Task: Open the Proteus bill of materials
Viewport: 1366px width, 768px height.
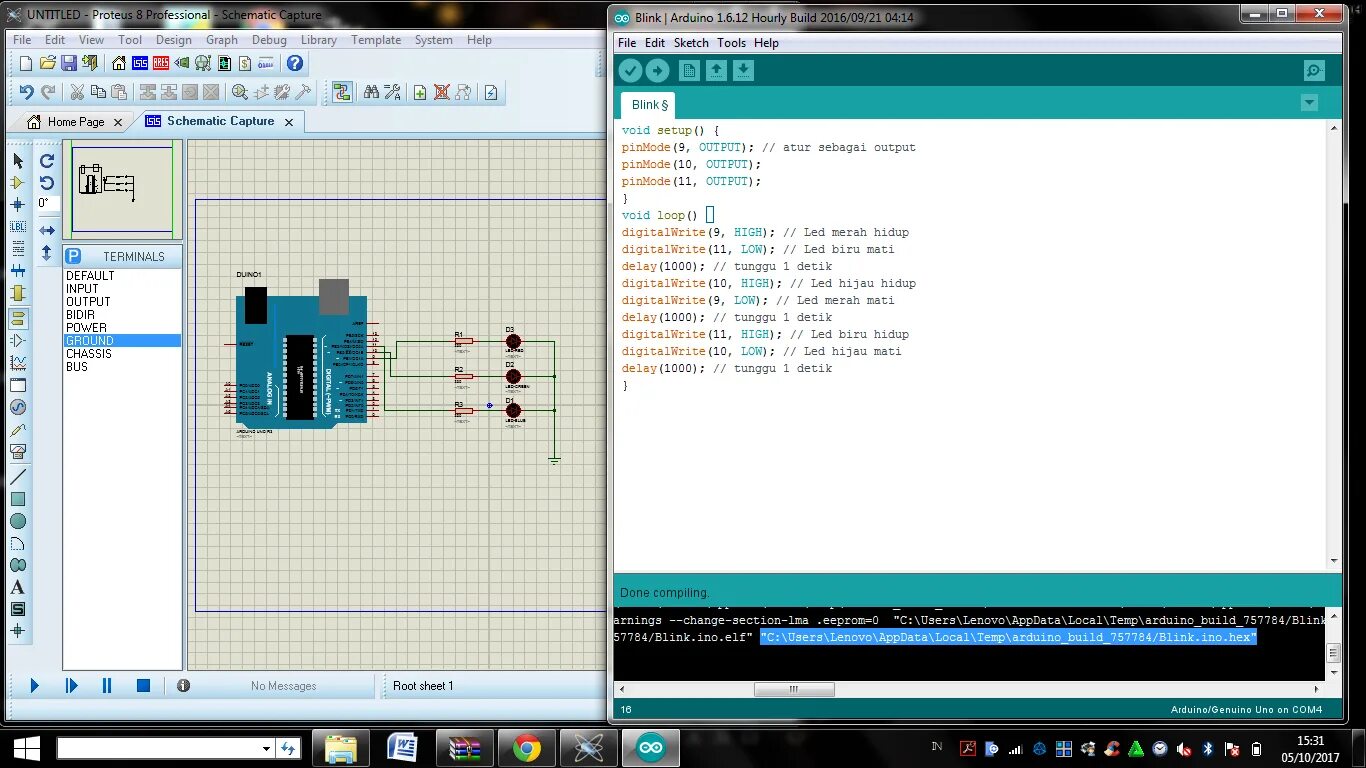Action: coord(245,63)
